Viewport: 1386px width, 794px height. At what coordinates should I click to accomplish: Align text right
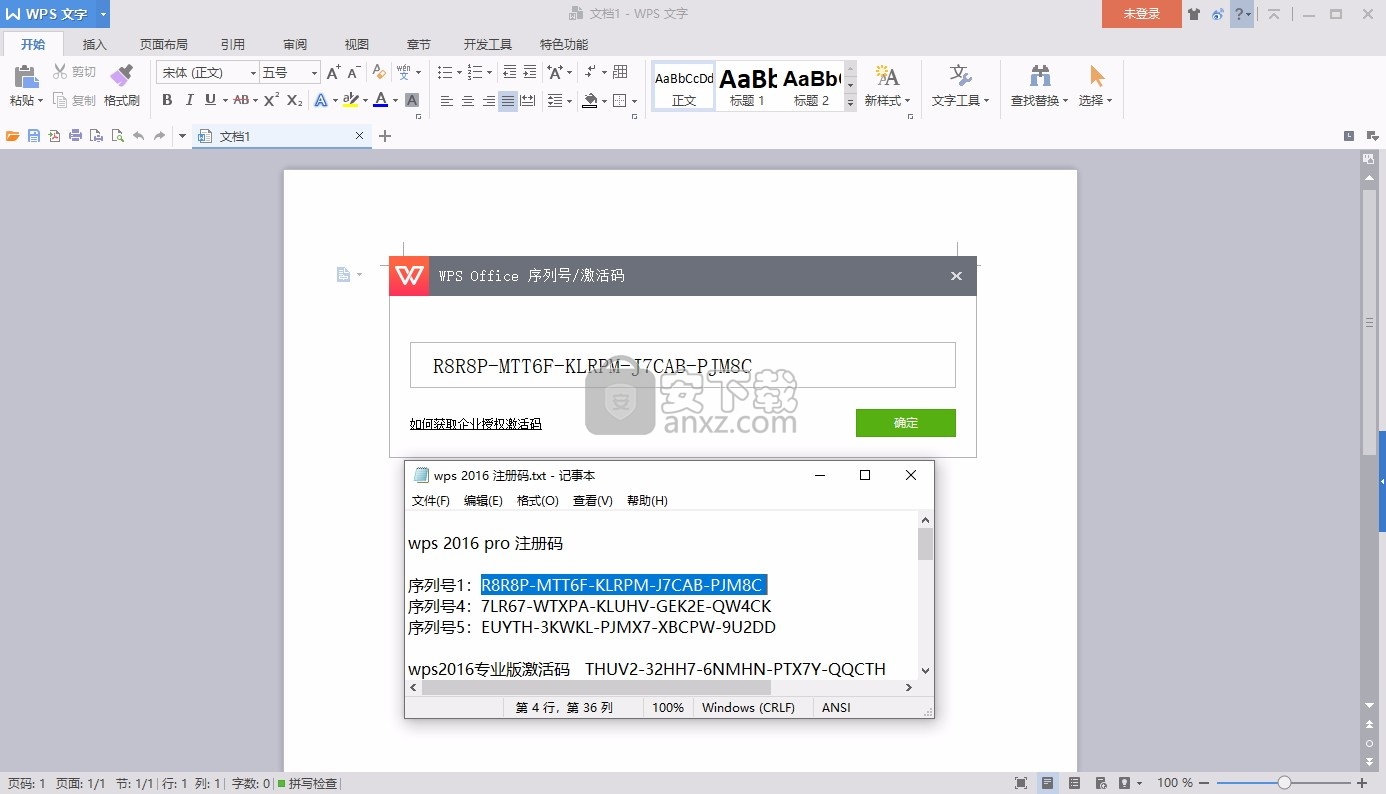click(489, 101)
